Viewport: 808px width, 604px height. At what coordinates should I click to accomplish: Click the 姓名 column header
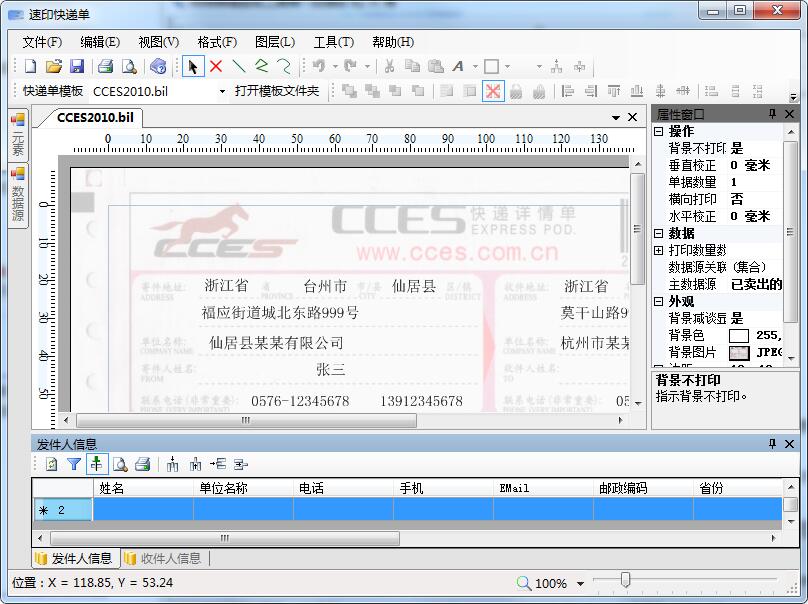tap(112, 488)
